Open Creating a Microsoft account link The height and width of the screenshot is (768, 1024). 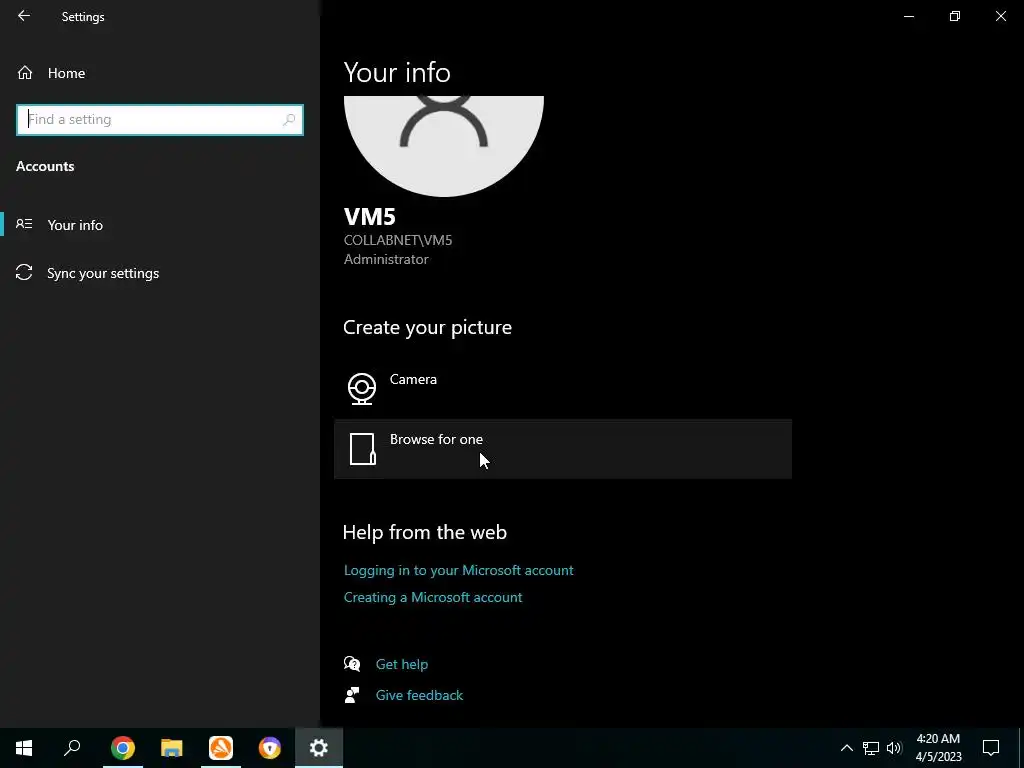(433, 597)
